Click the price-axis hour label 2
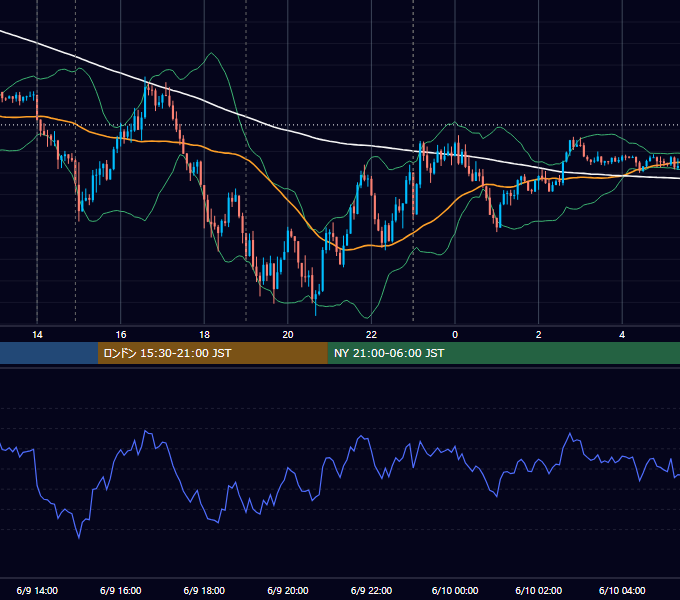 tap(539, 335)
